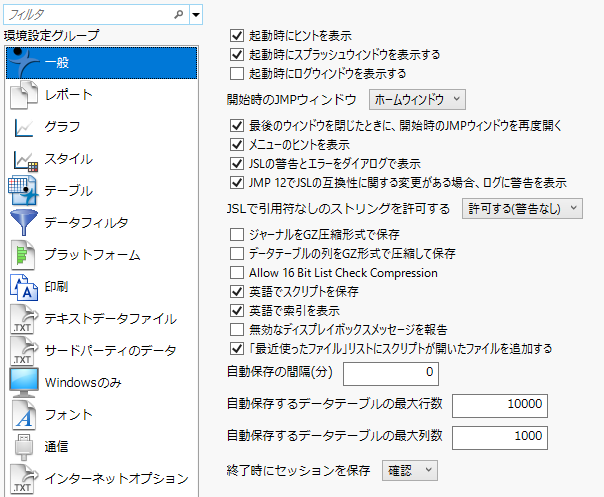Select フォント in the group list
Viewport: 604px width, 497px height.
tap(102, 415)
